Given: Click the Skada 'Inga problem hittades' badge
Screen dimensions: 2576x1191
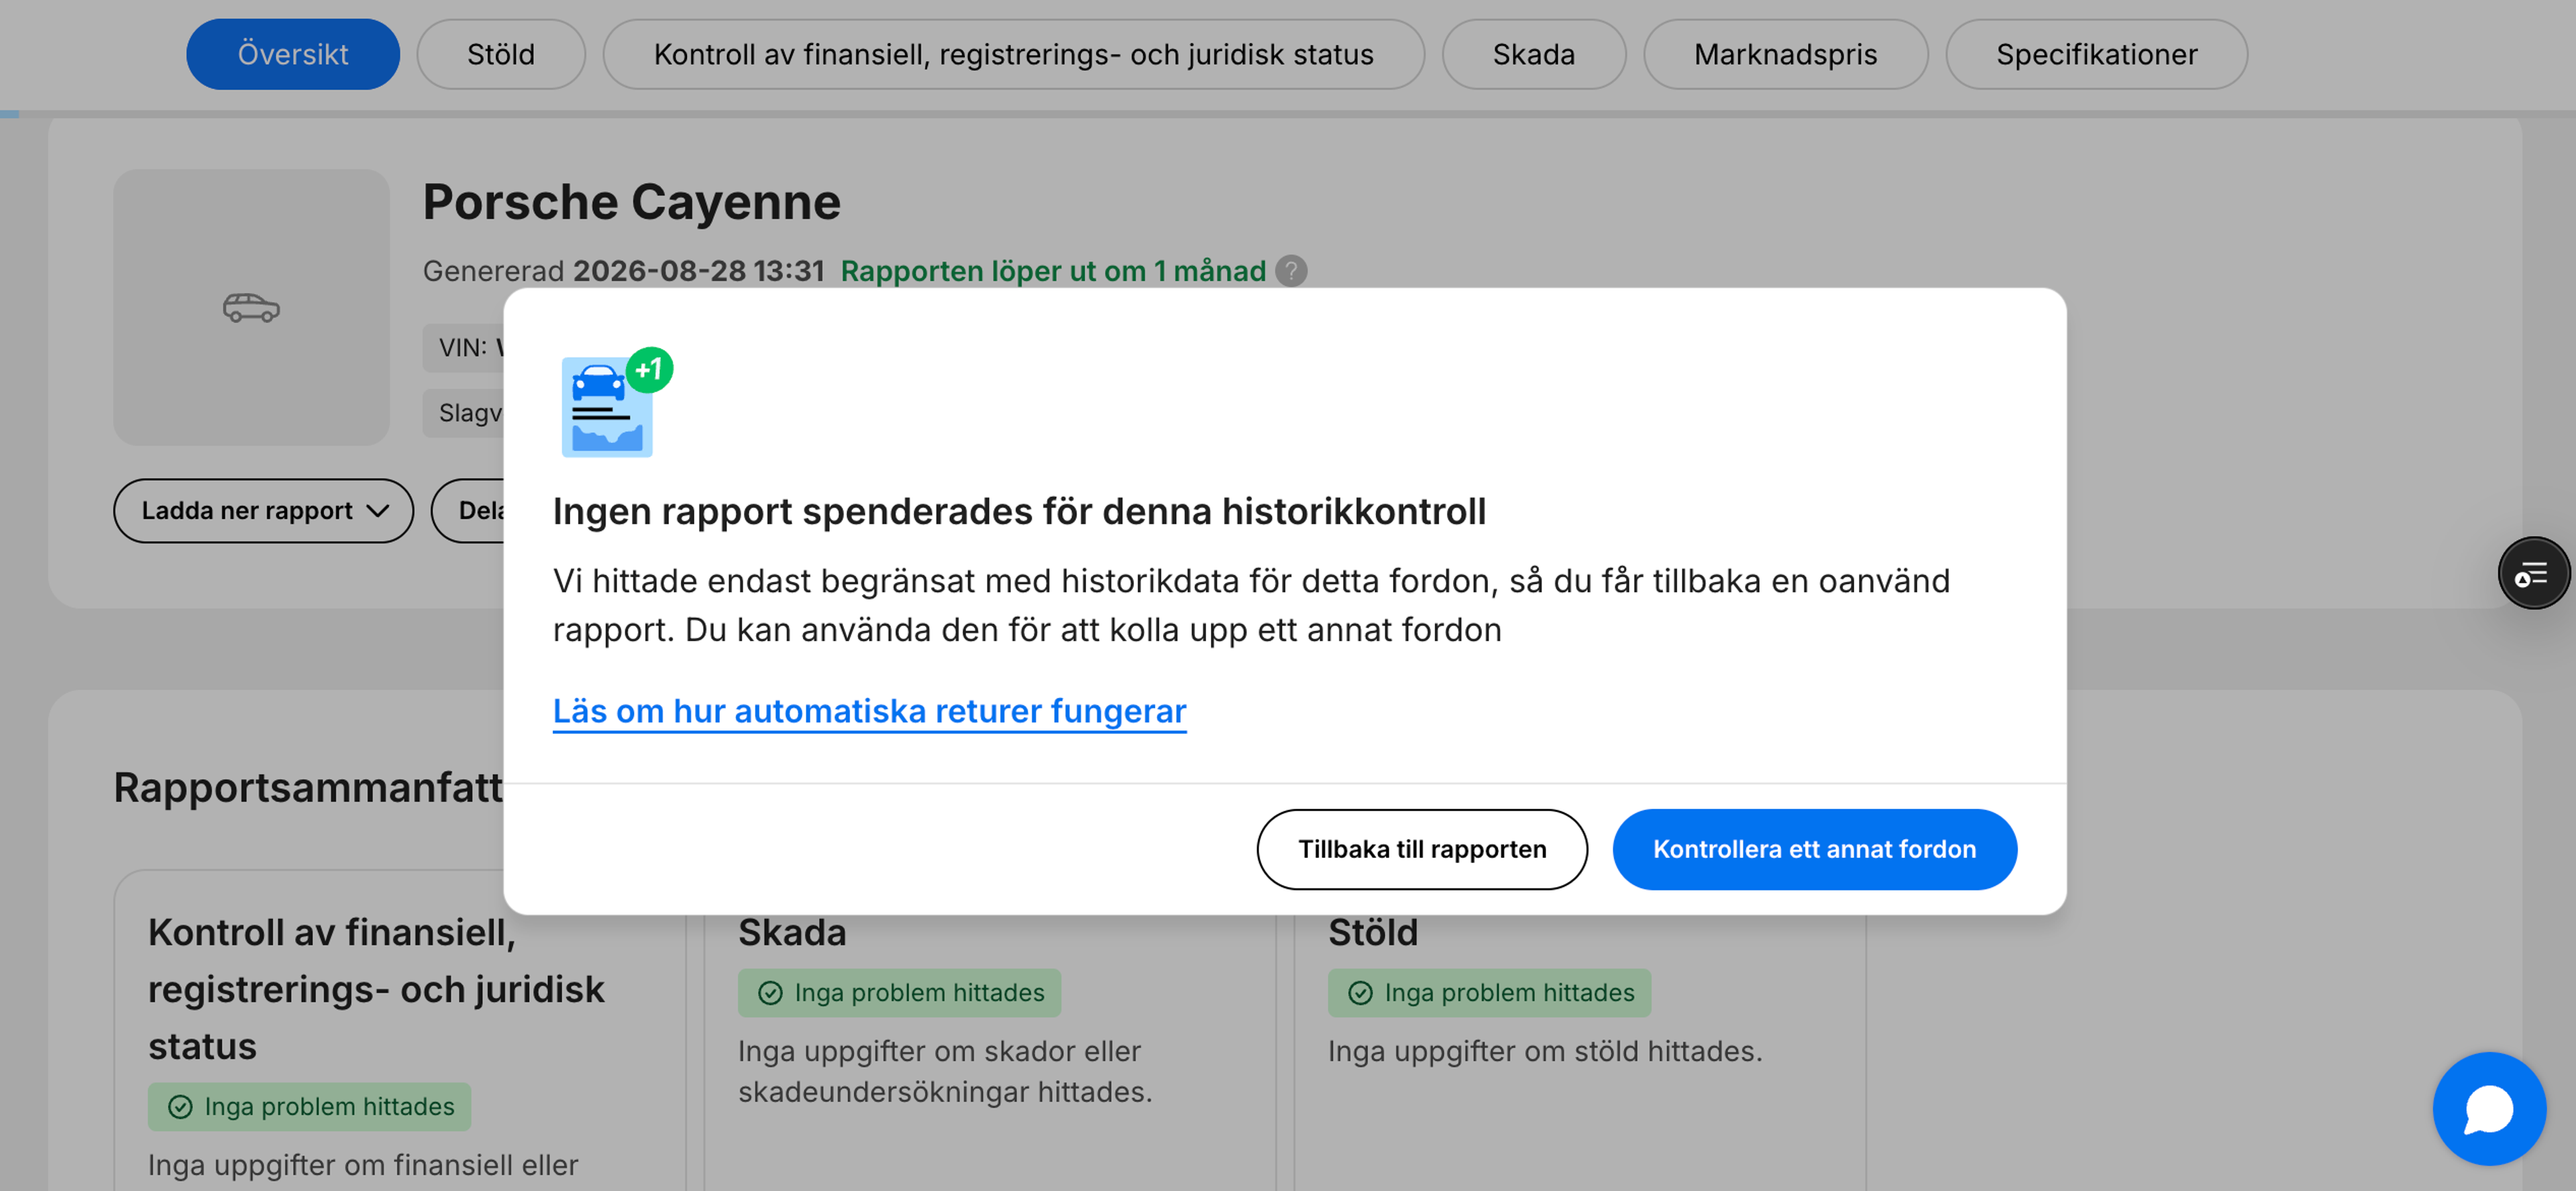Looking at the screenshot, I should click(x=899, y=993).
